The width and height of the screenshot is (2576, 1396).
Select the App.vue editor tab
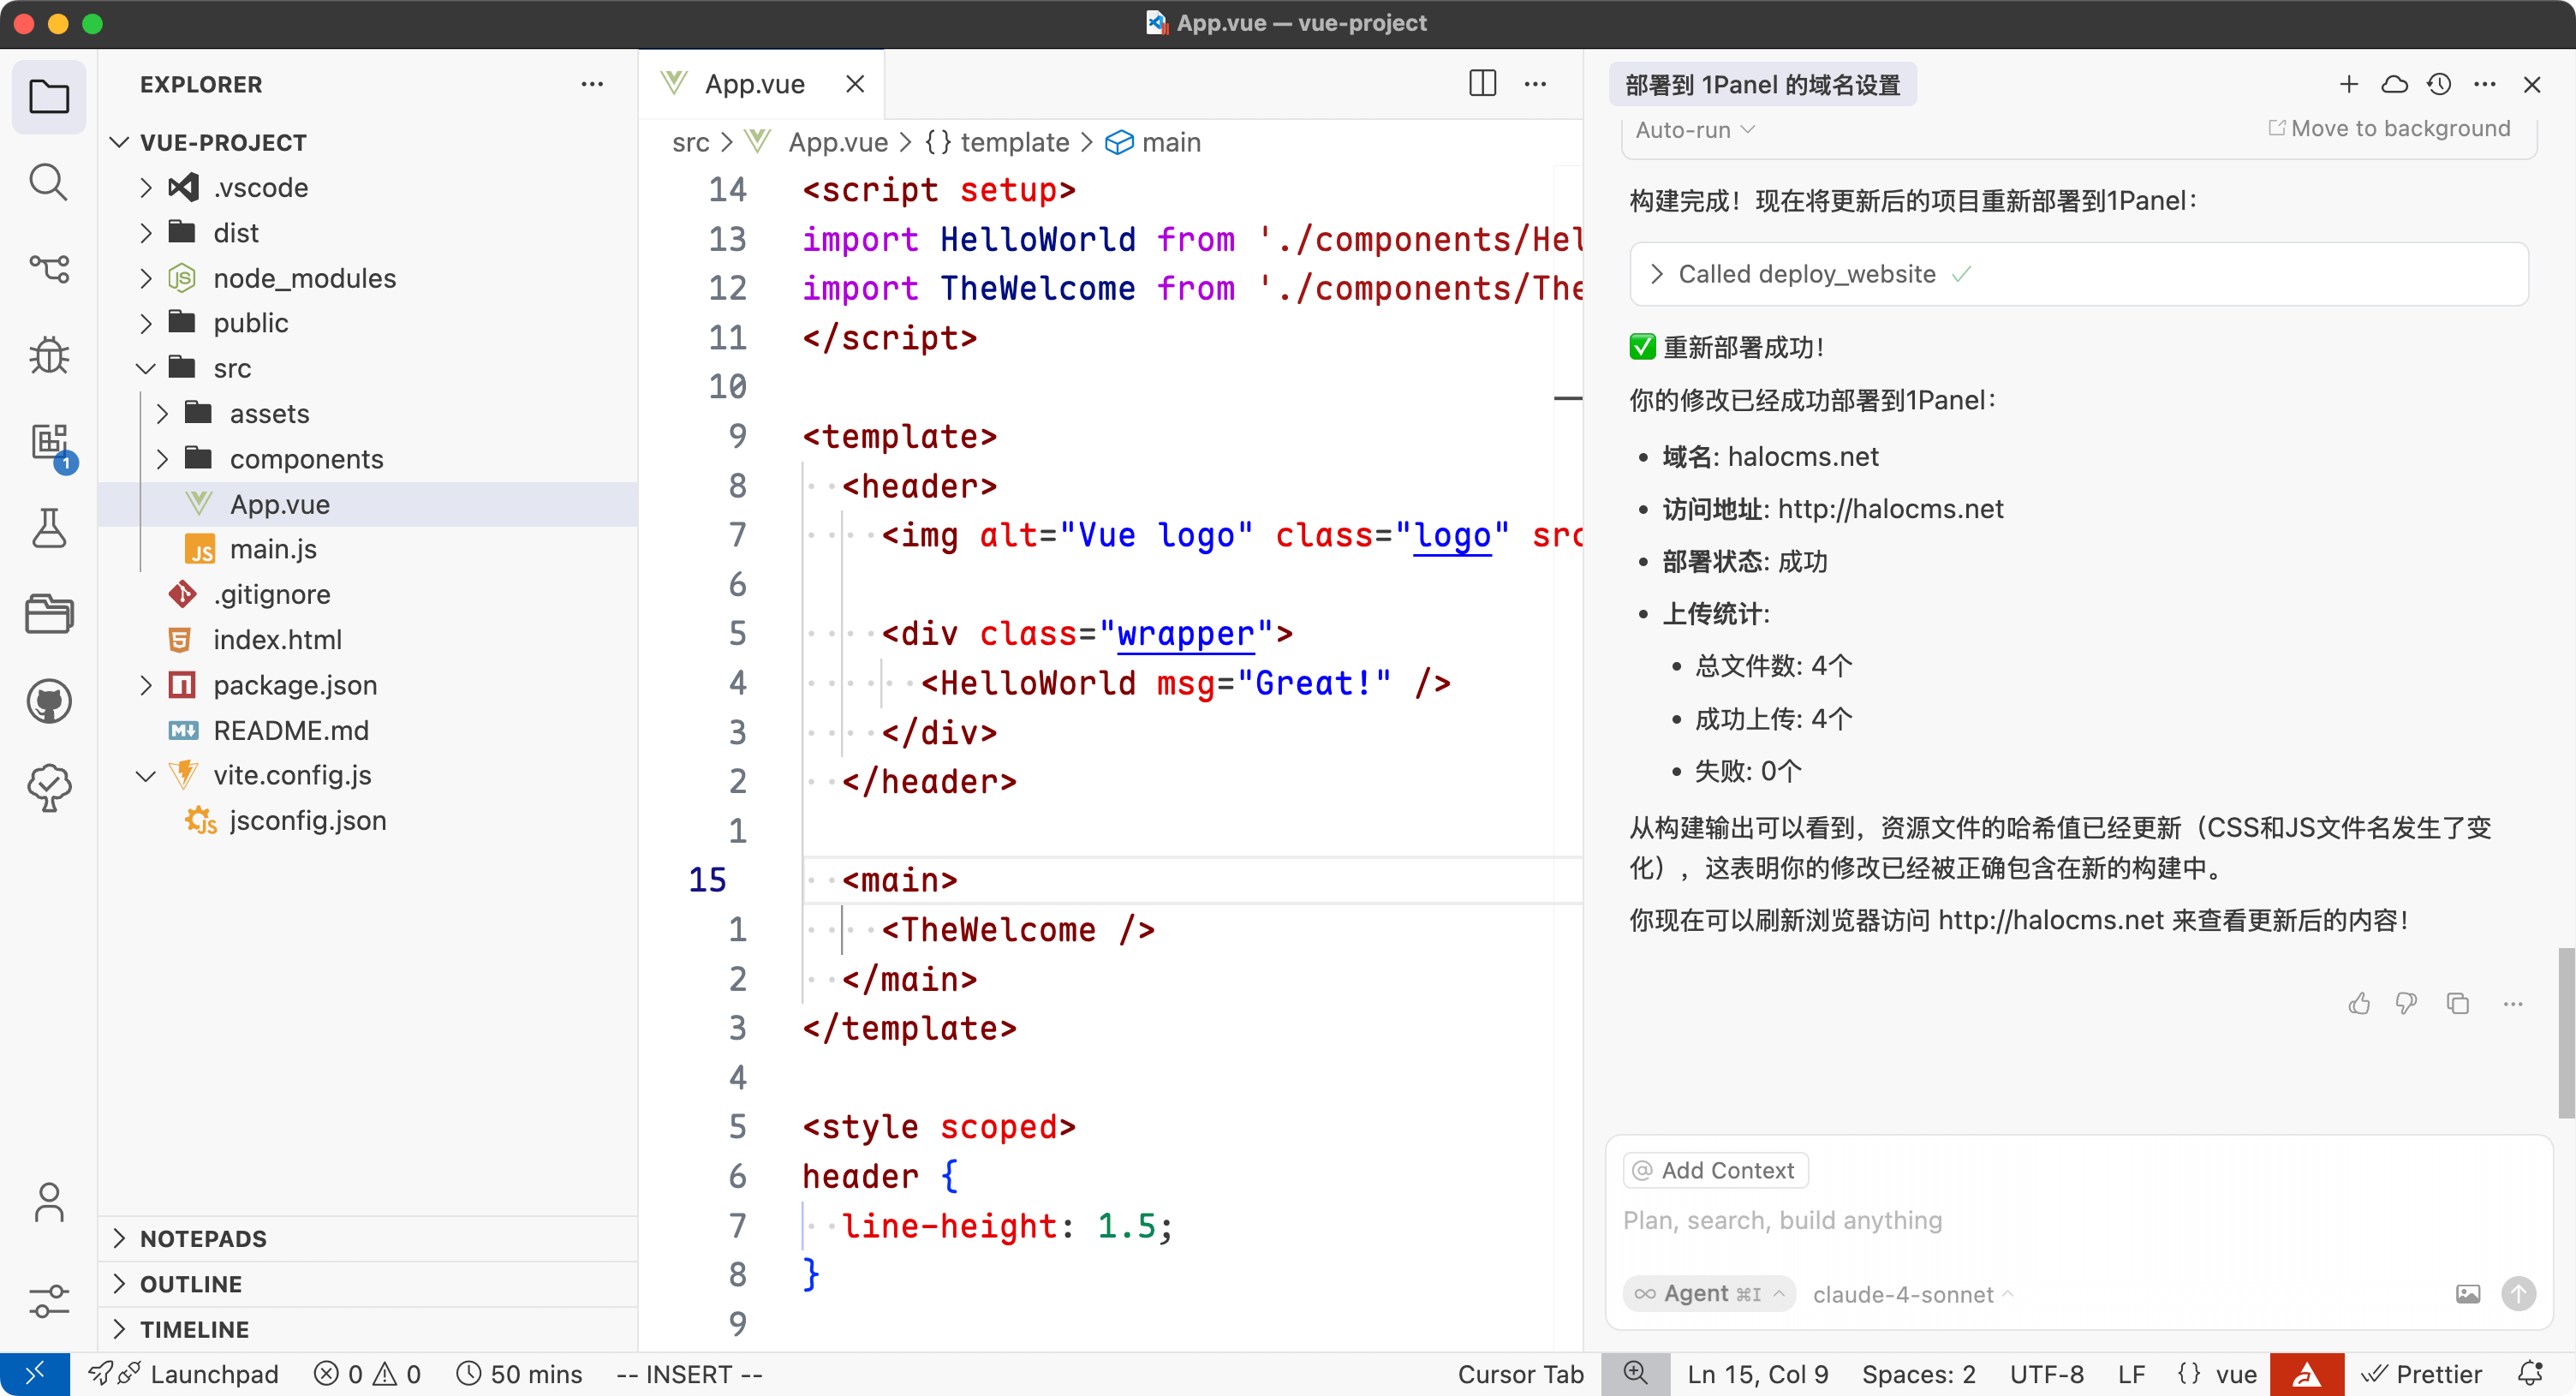coord(754,84)
